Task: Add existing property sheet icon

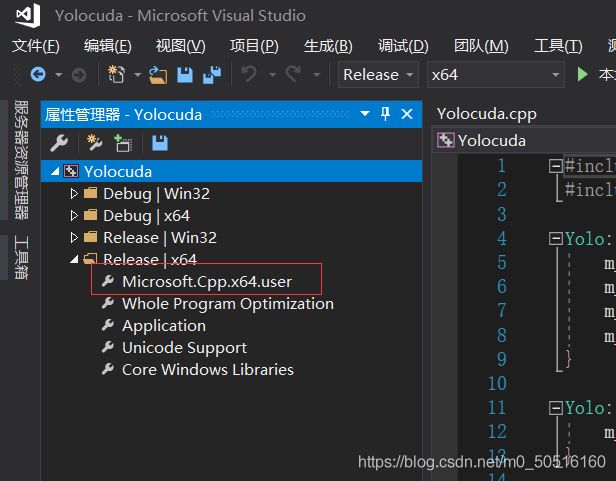Action: pos(123,143)
